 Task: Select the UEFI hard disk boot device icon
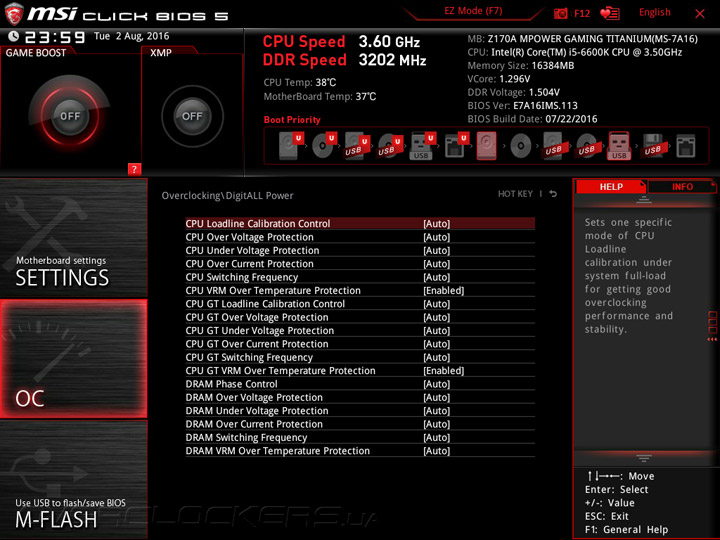pyautogui.click(x=292, y=146)
